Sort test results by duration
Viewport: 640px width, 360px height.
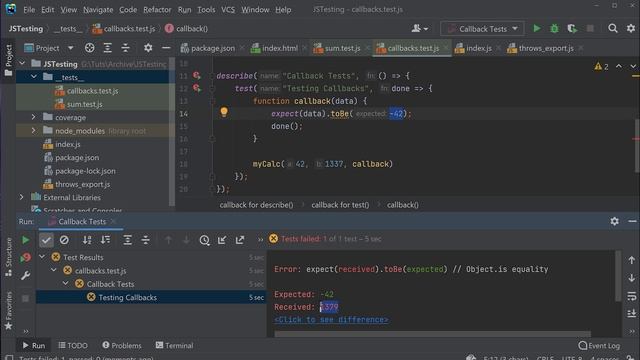(x=105, y=240)
